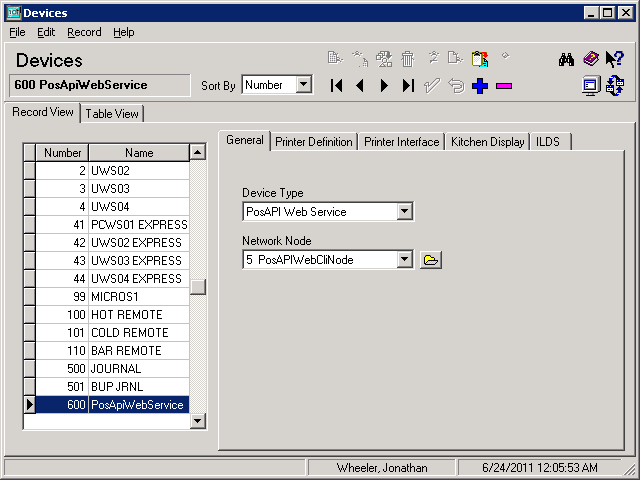The width and height of the screenshot is (640, 480).
Task: Click device list scroll up arrow
Action: point(198,152)
